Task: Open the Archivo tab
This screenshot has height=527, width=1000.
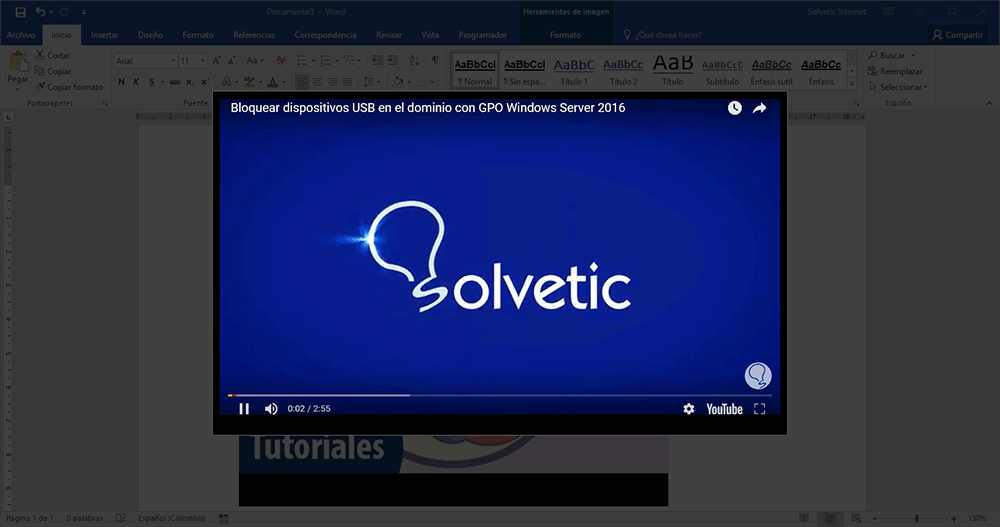Action: (21, 35)
